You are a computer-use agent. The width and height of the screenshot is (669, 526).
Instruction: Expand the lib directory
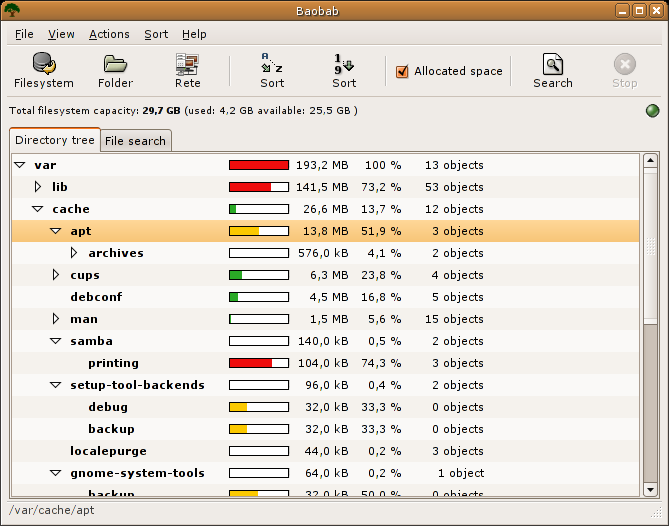[x=38, y=187]
